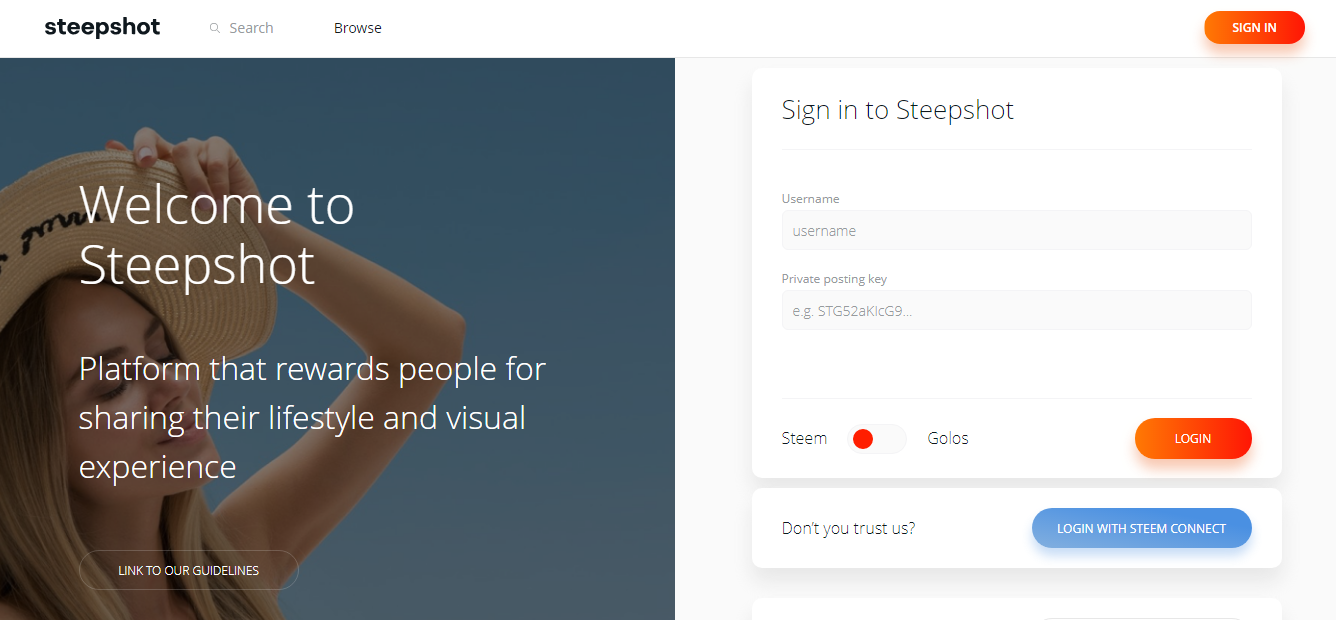Open the LINK TO OUR GUIDELINES link
The width and height of the screenshot is (1336, 620).
188,570
